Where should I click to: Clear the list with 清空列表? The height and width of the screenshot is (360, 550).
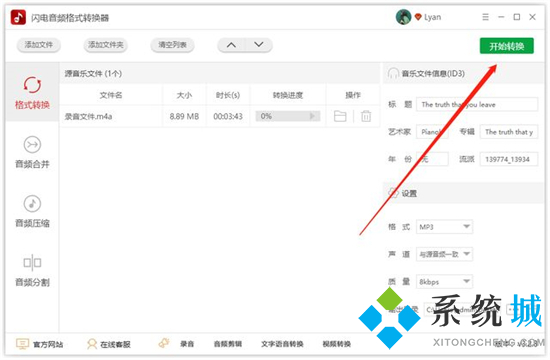pos(172,45)
